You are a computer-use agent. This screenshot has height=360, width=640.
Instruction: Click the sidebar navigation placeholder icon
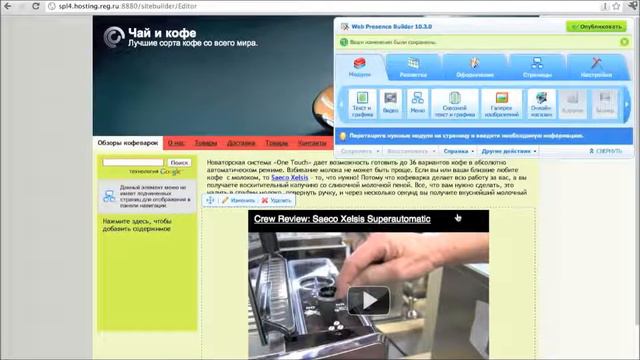(x=109, y=196)
